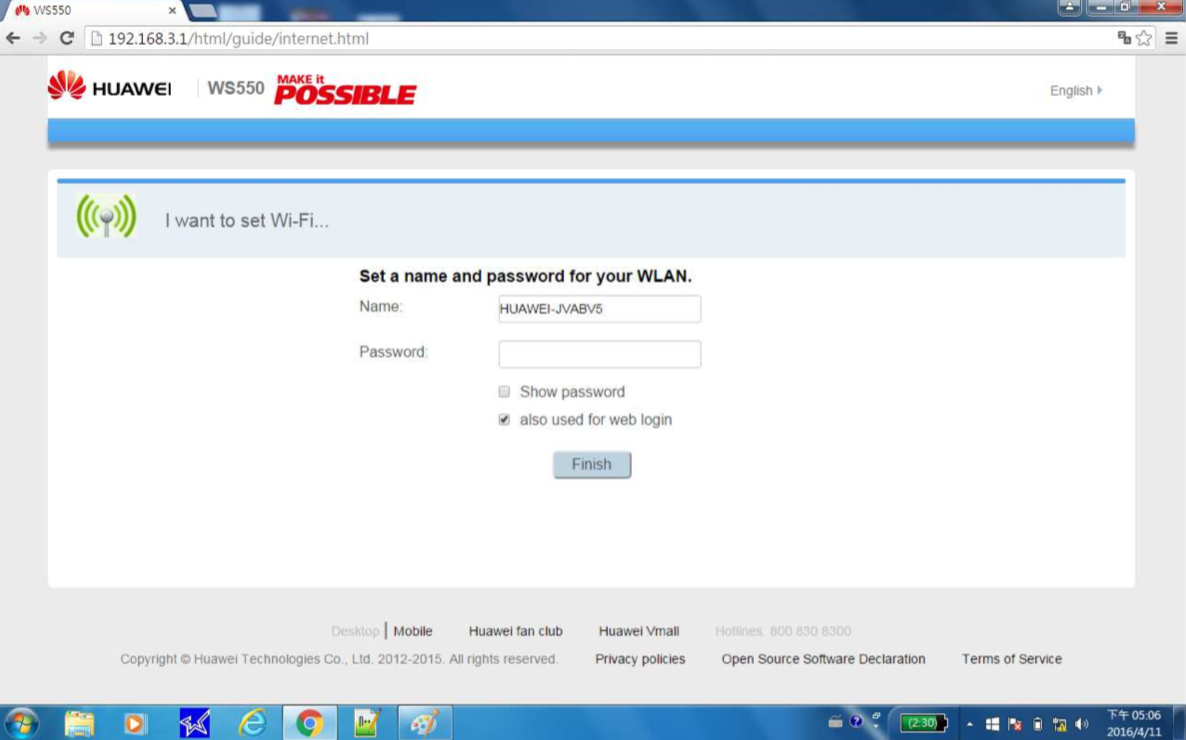Uncheck also used for web login
The image size is (1186, 740).
505,419
